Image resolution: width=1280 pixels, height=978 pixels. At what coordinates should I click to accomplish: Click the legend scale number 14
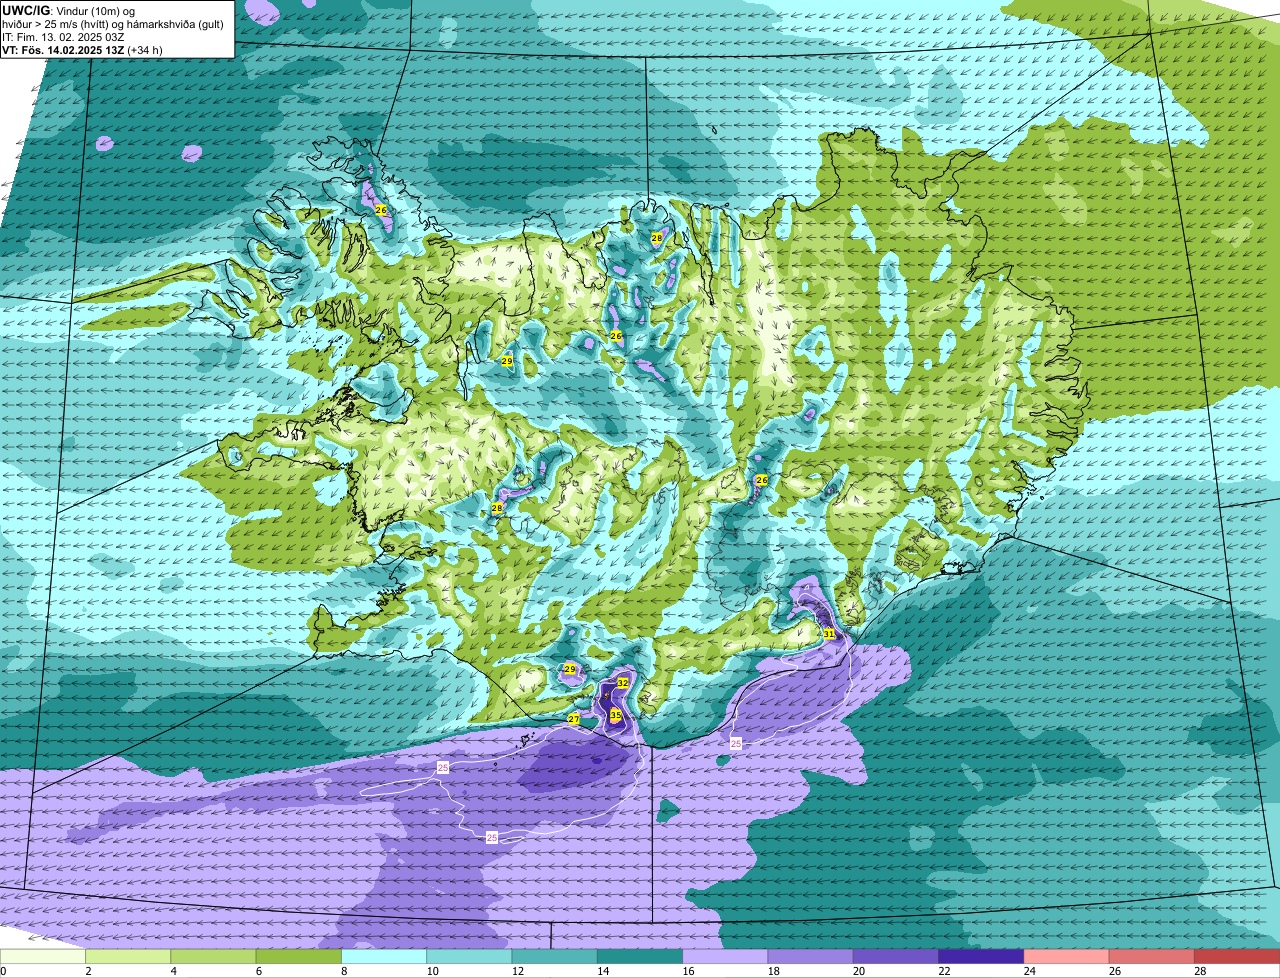(x=603, y=971)
